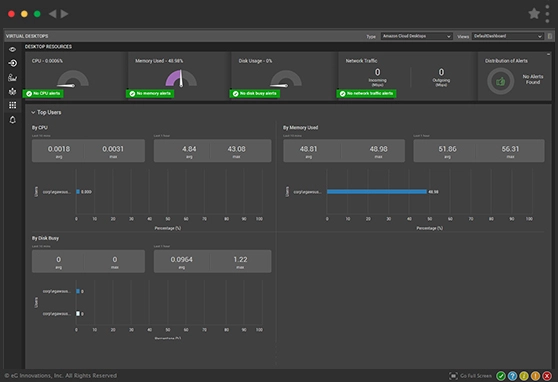Click the orange major alert status icon

[x=535, y=376]
